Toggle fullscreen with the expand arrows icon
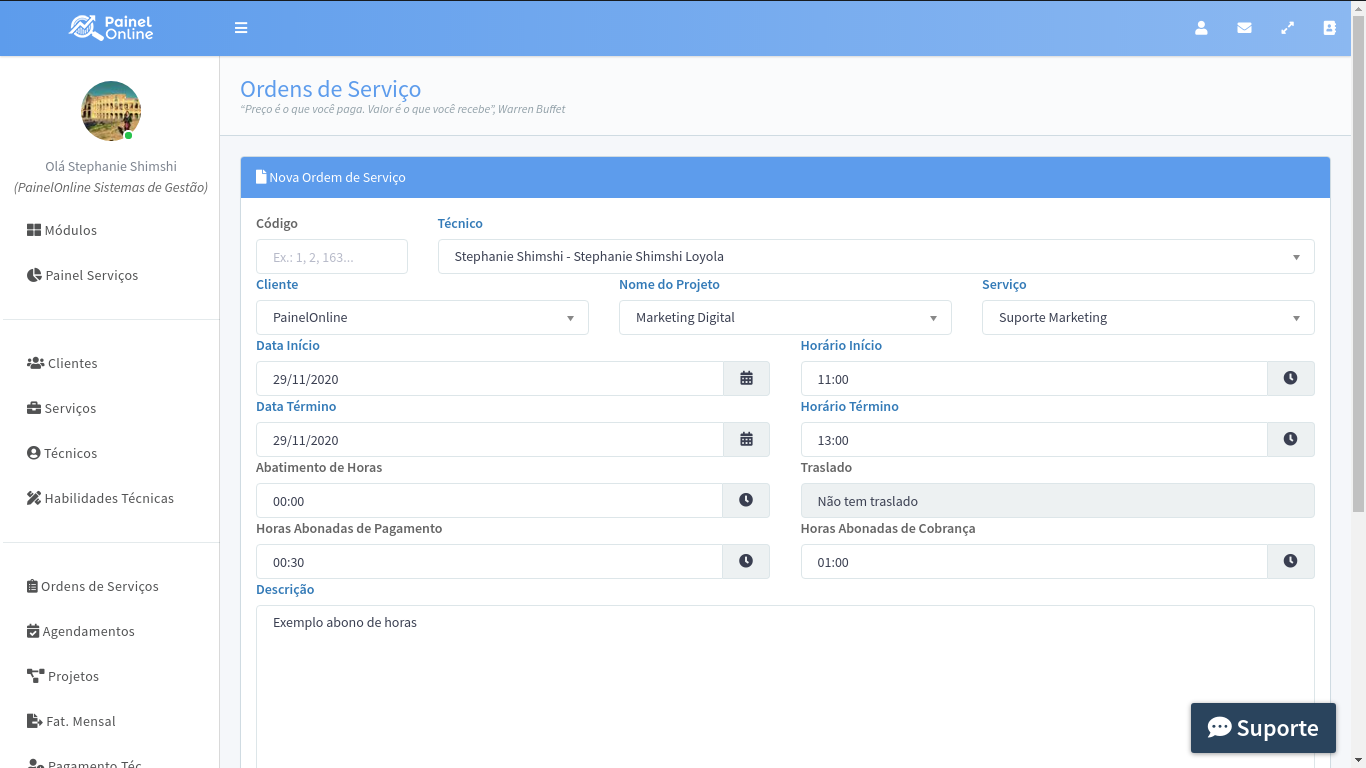Image resolution: width=1366 pixels, height=768 pixels. pyautogui.click(x=1287, y=28)
